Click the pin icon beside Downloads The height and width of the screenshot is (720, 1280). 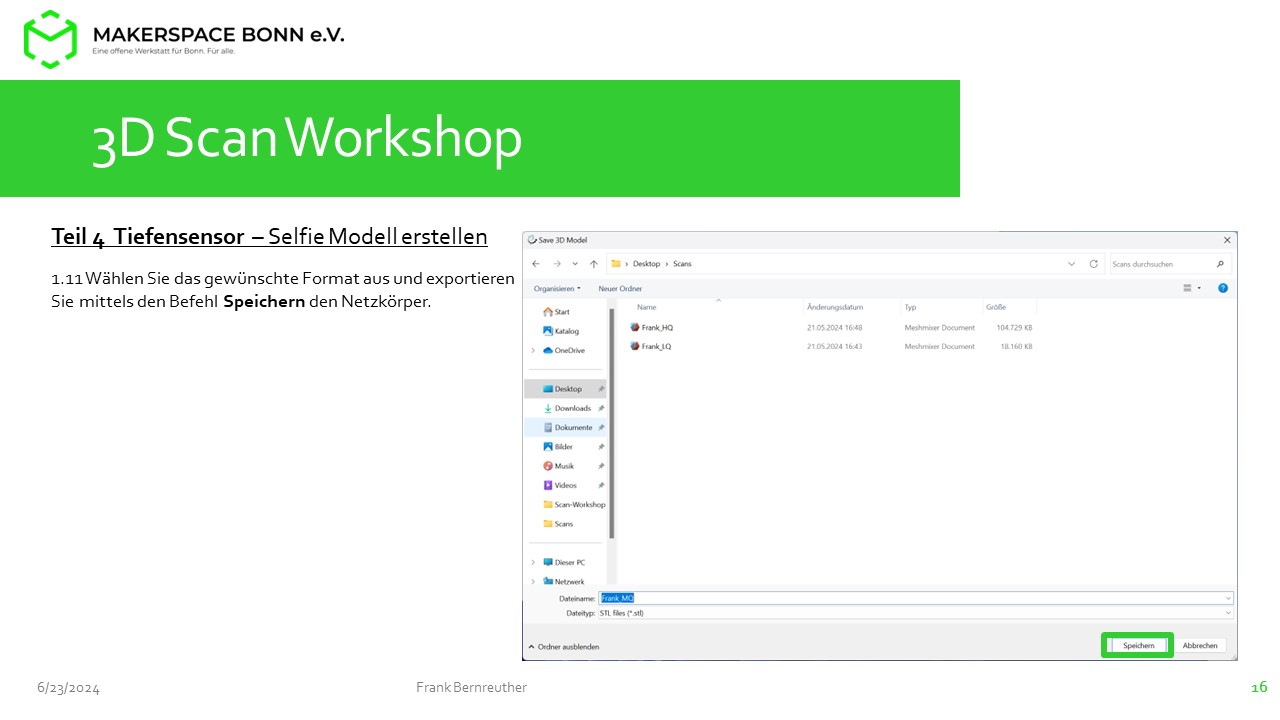(x=601, y=408)
